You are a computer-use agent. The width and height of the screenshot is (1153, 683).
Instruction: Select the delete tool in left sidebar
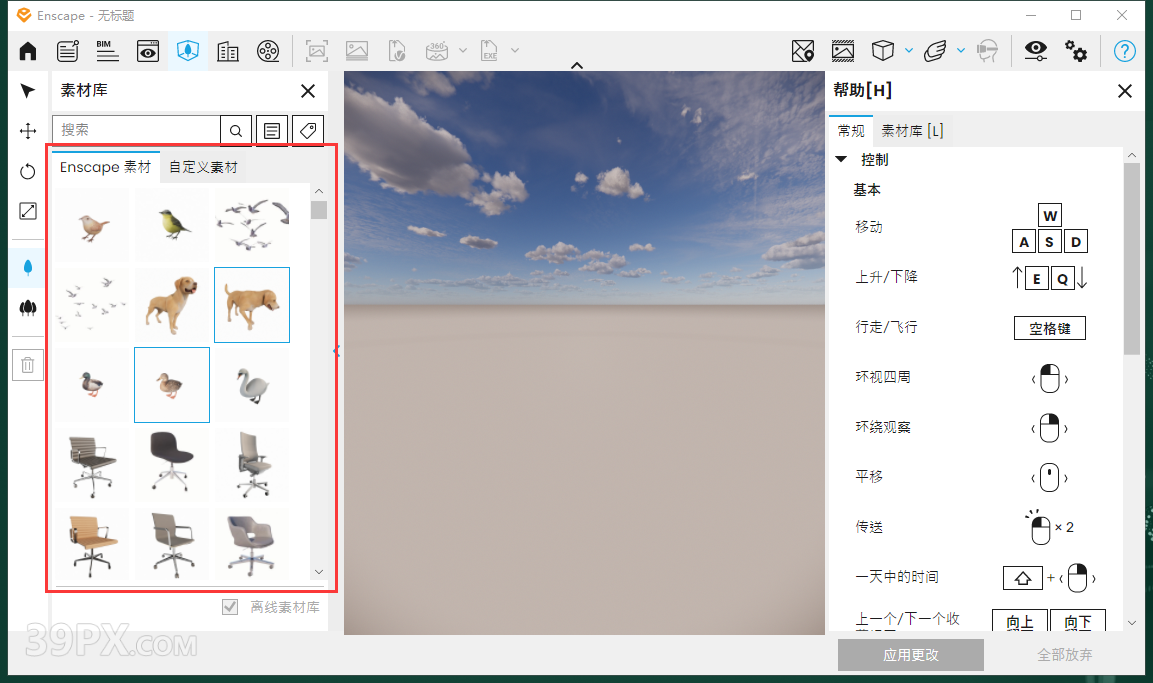pos(28,364)
